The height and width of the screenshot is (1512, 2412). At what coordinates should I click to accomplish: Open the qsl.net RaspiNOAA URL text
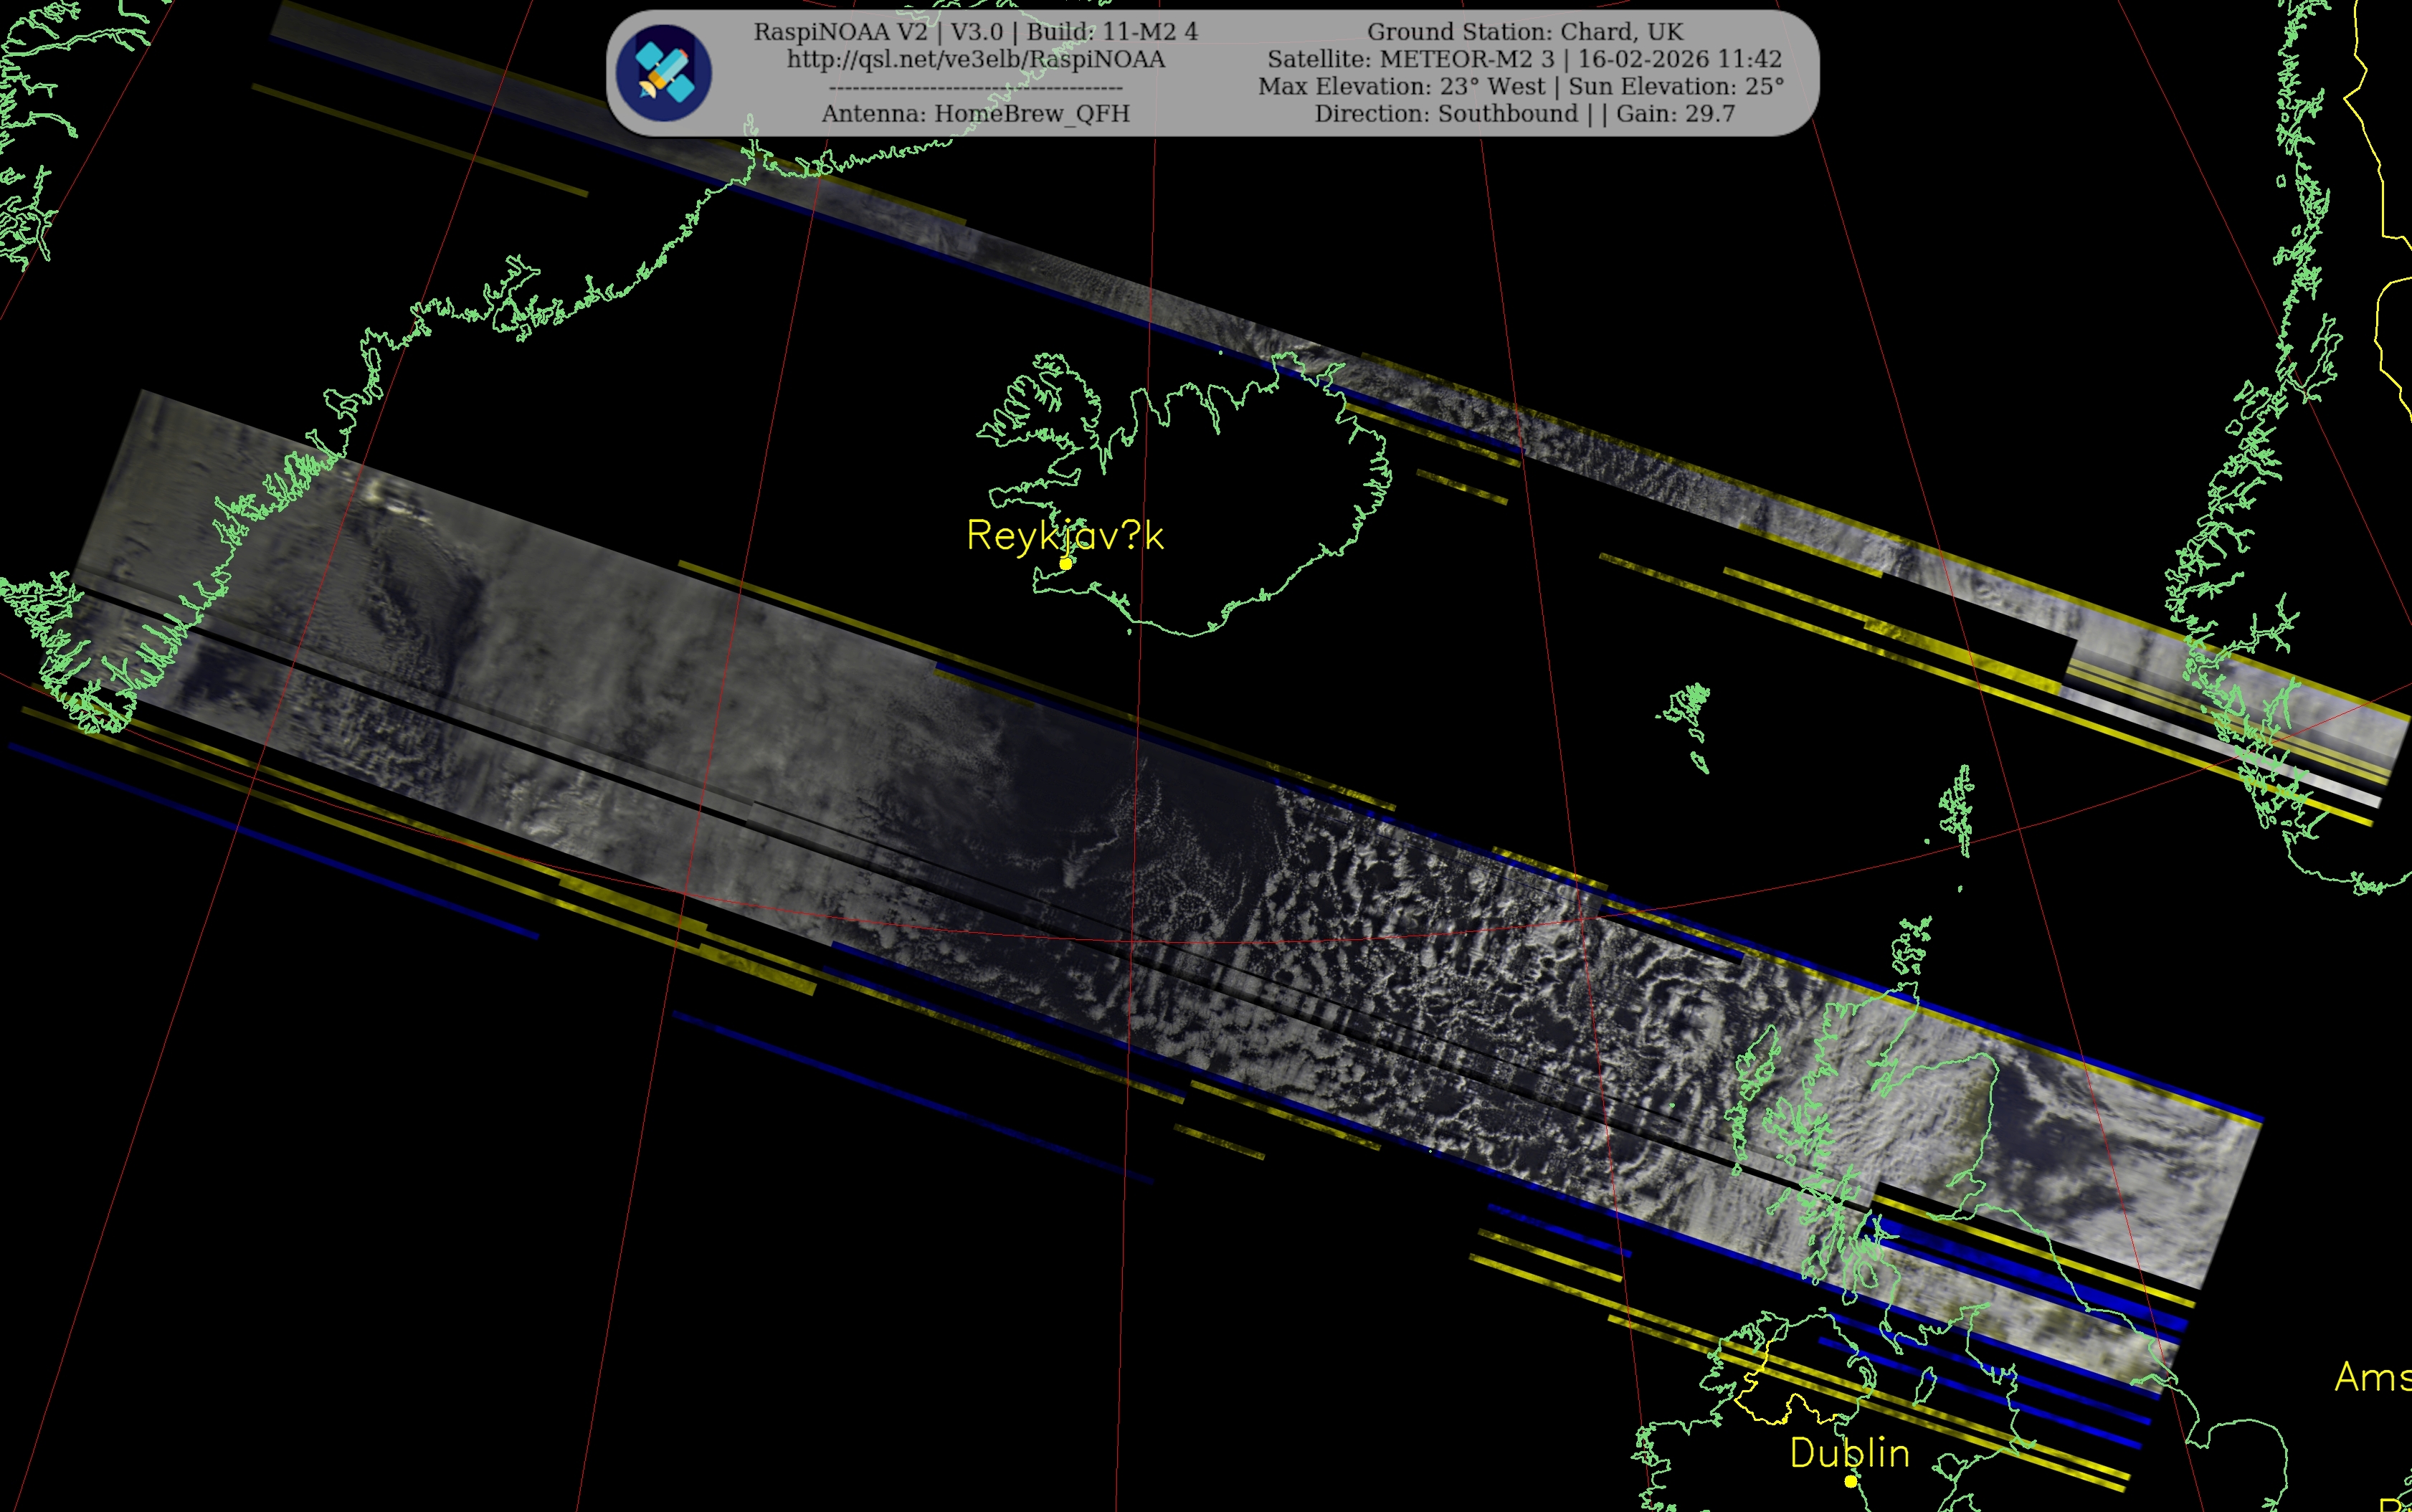click(x=975, y=59)
